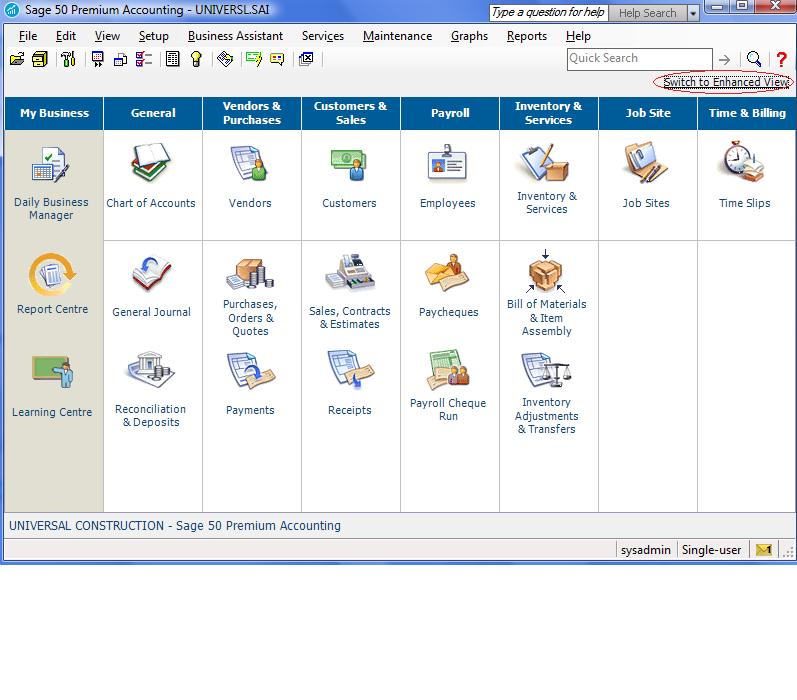Open Job Sites
This screenshot has width=797, height=700.
[646, 176]
